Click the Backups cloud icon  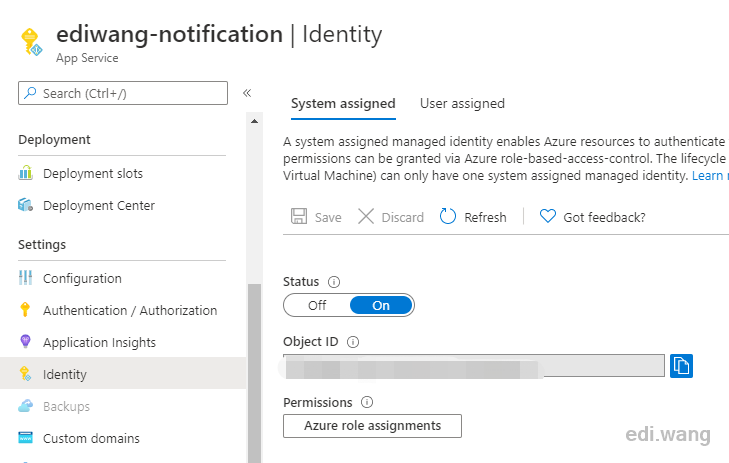26,406
